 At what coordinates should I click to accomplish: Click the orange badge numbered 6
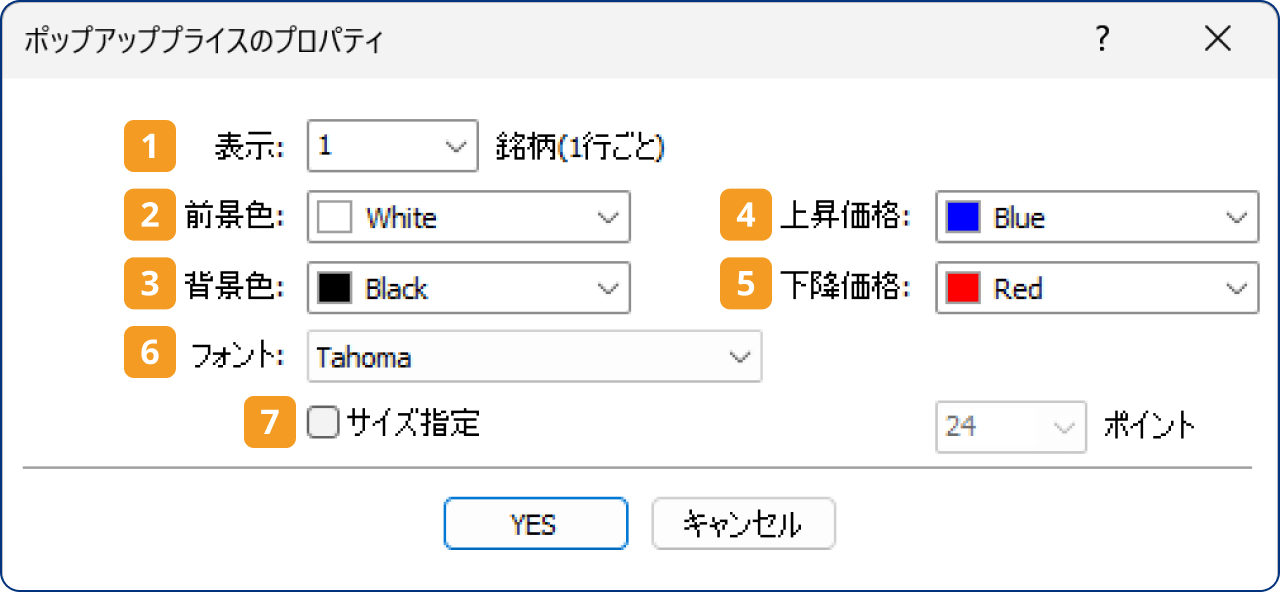tap(149, 355)
